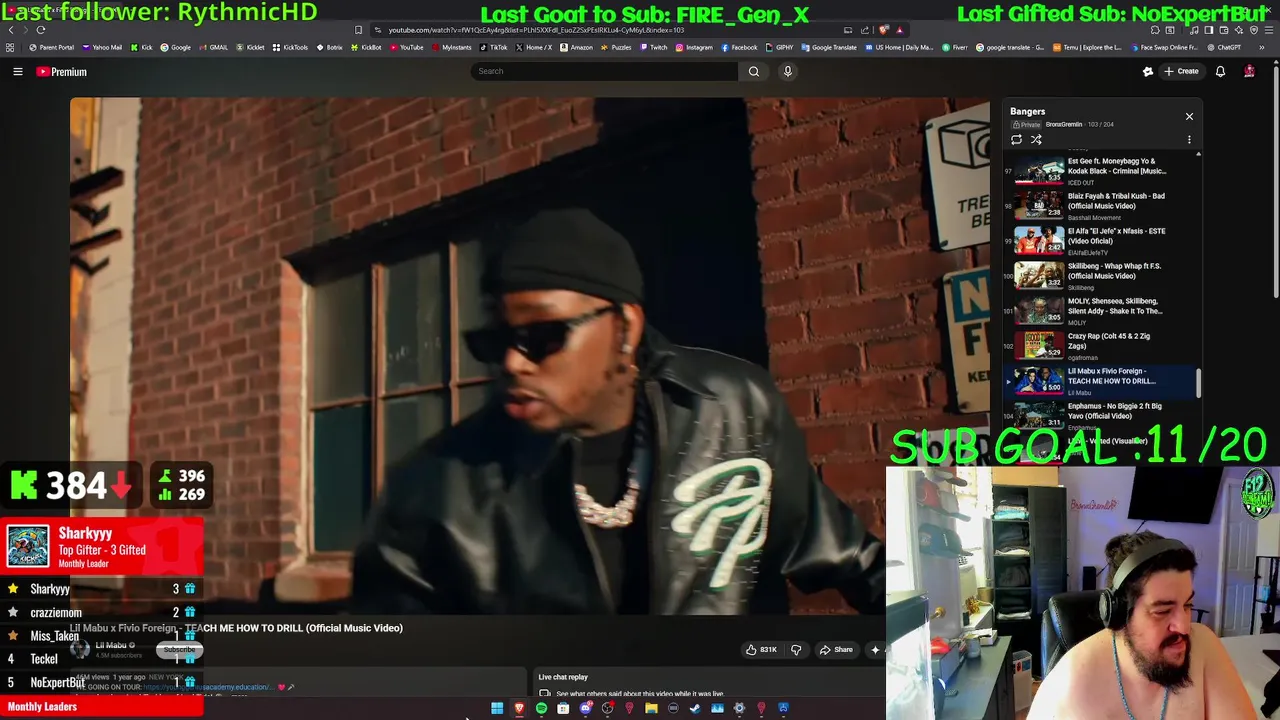Grab the playlist panel scrollbar
The image size is (1280, 720).
[1198, 381]
